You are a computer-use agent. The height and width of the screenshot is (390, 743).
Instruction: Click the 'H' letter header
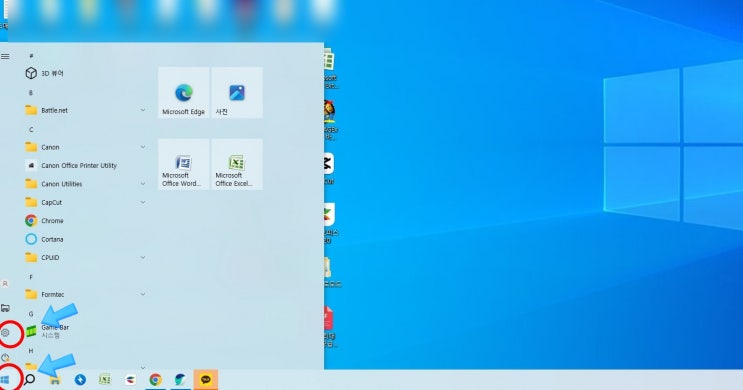tap(31, 351)
